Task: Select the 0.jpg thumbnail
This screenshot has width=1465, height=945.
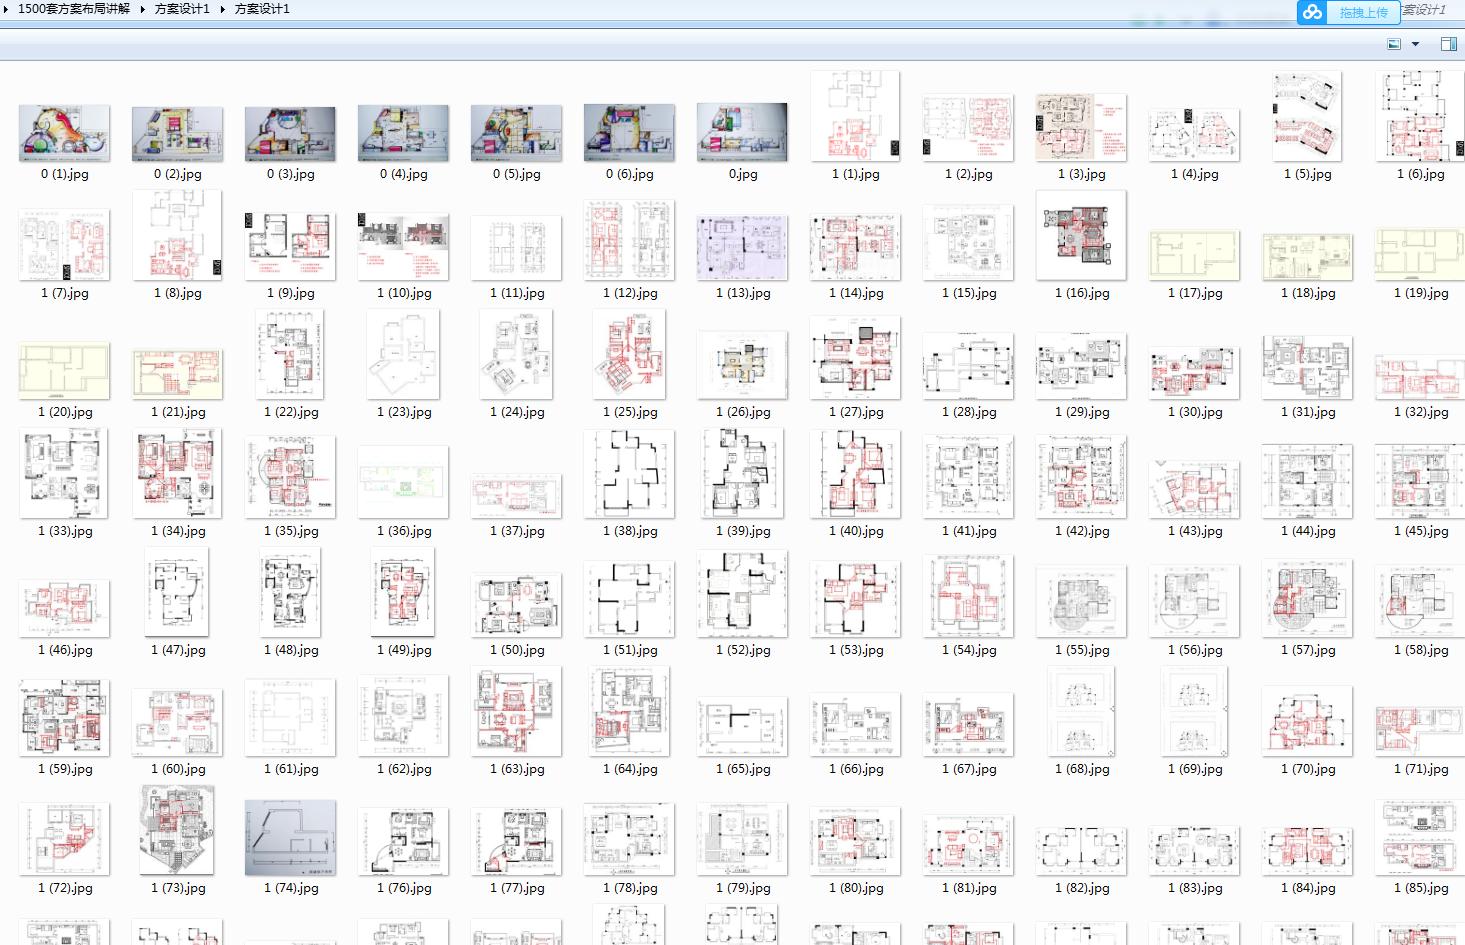Action: [x=742, y=132]
